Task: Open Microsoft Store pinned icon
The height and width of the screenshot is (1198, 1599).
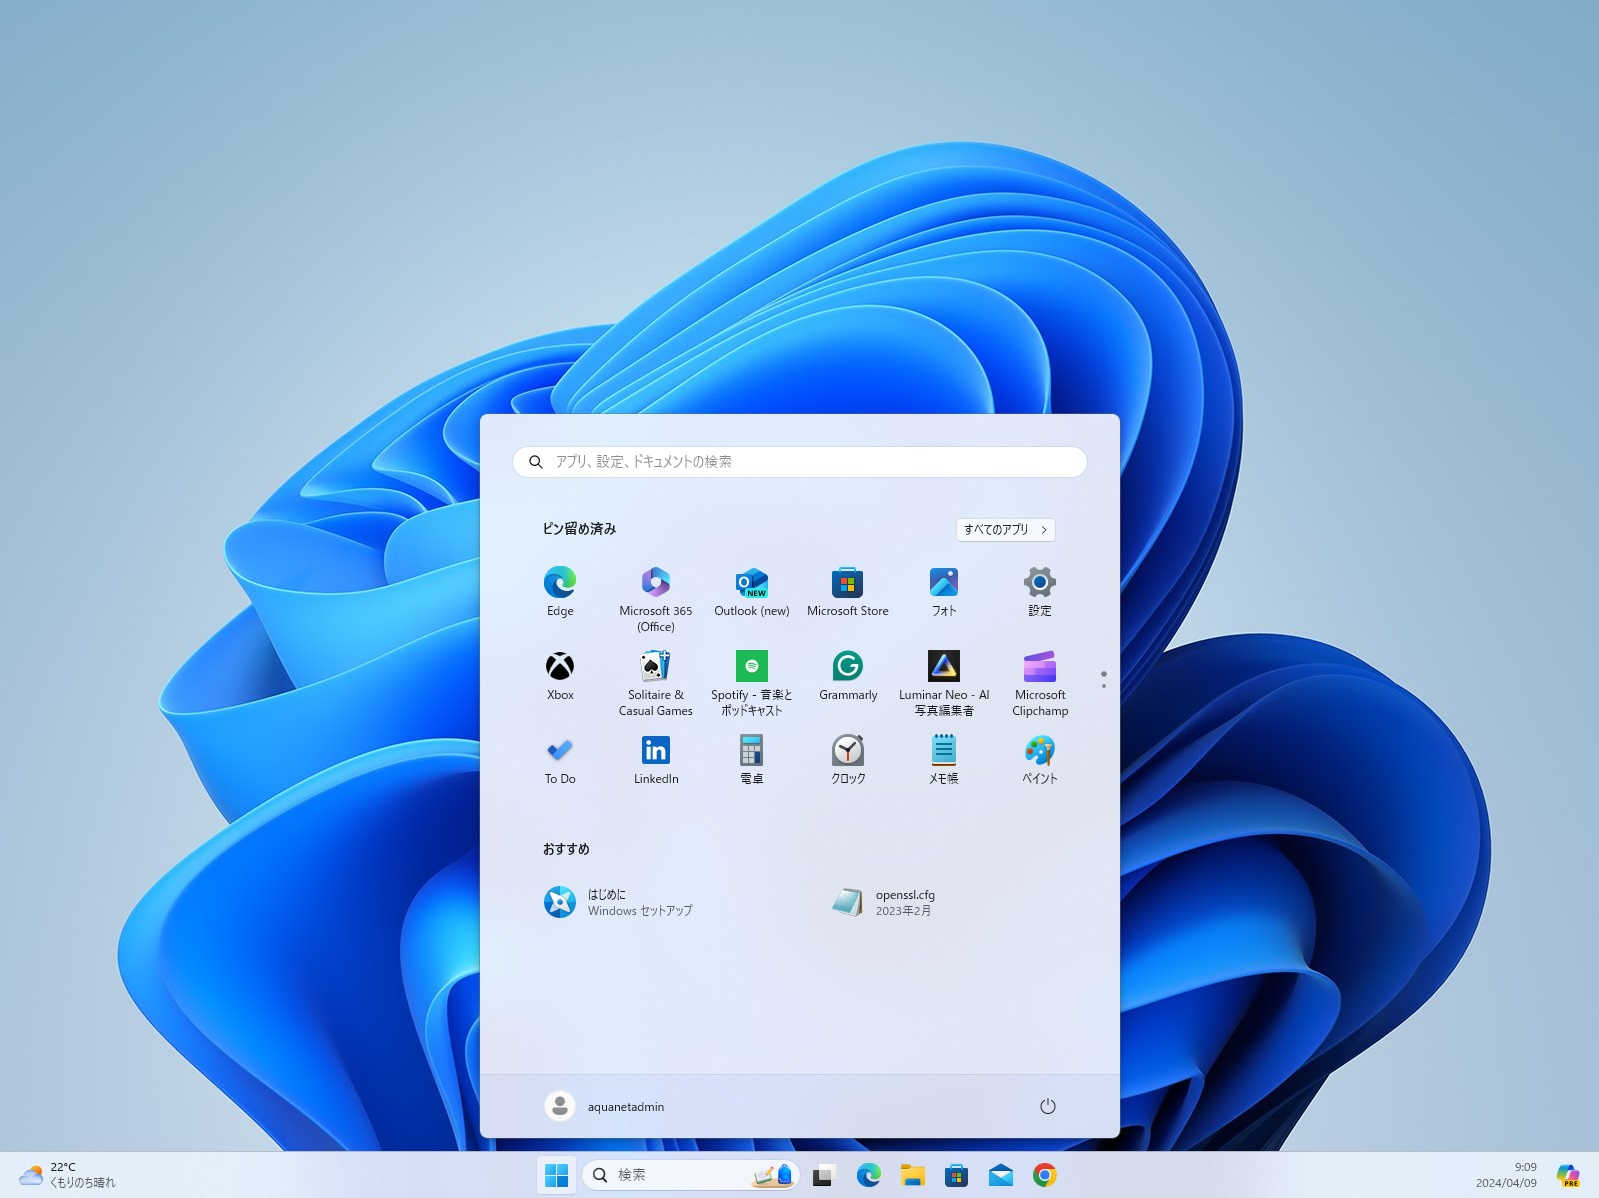Action: (847, 592)
